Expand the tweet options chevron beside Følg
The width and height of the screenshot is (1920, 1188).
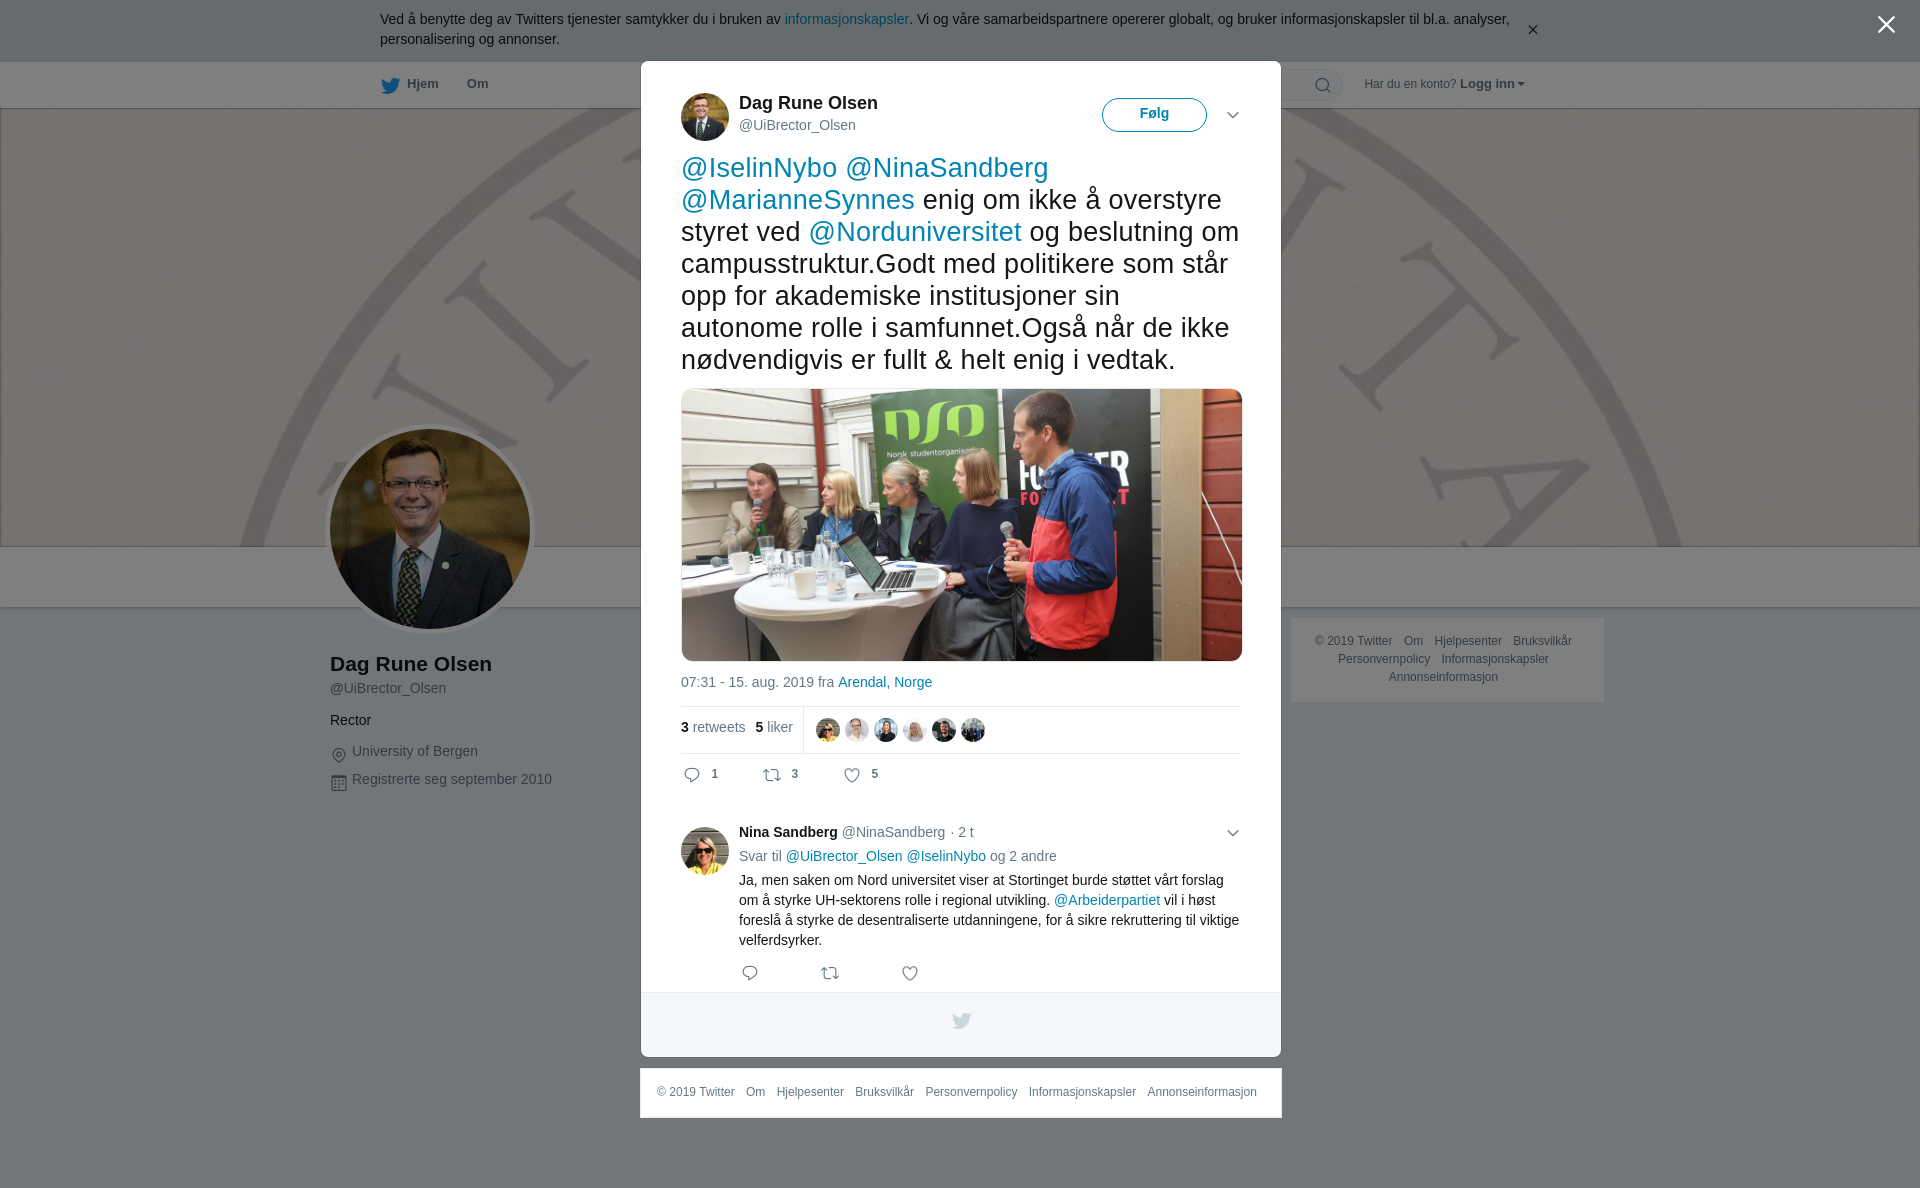click(1233, 115)
